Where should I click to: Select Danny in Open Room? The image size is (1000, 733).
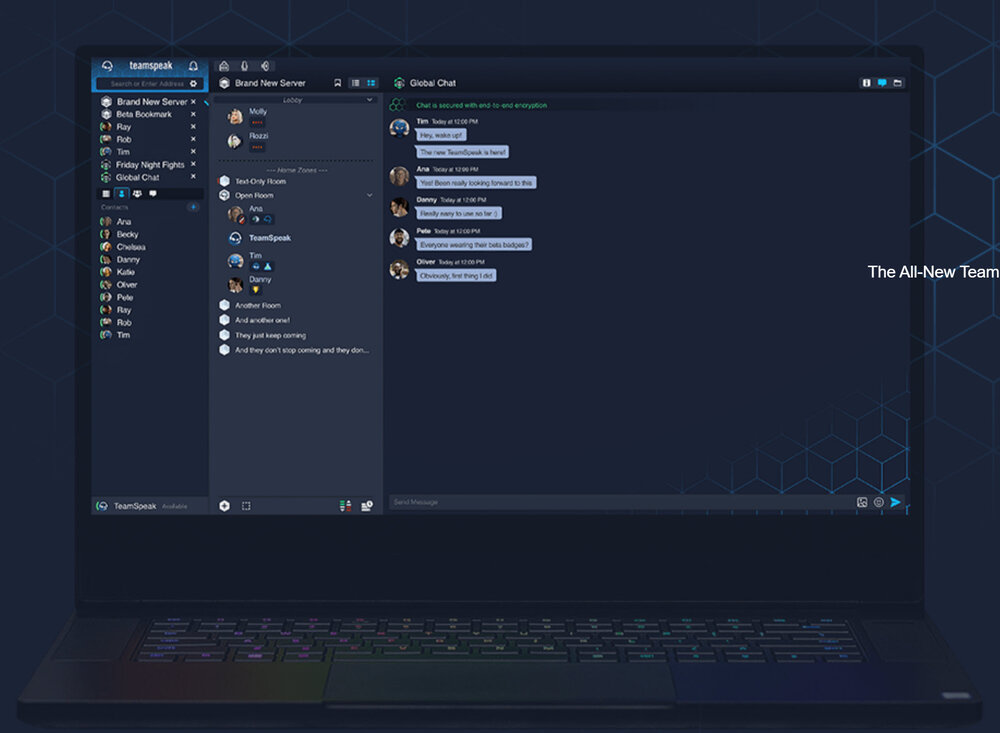point(249,285)
